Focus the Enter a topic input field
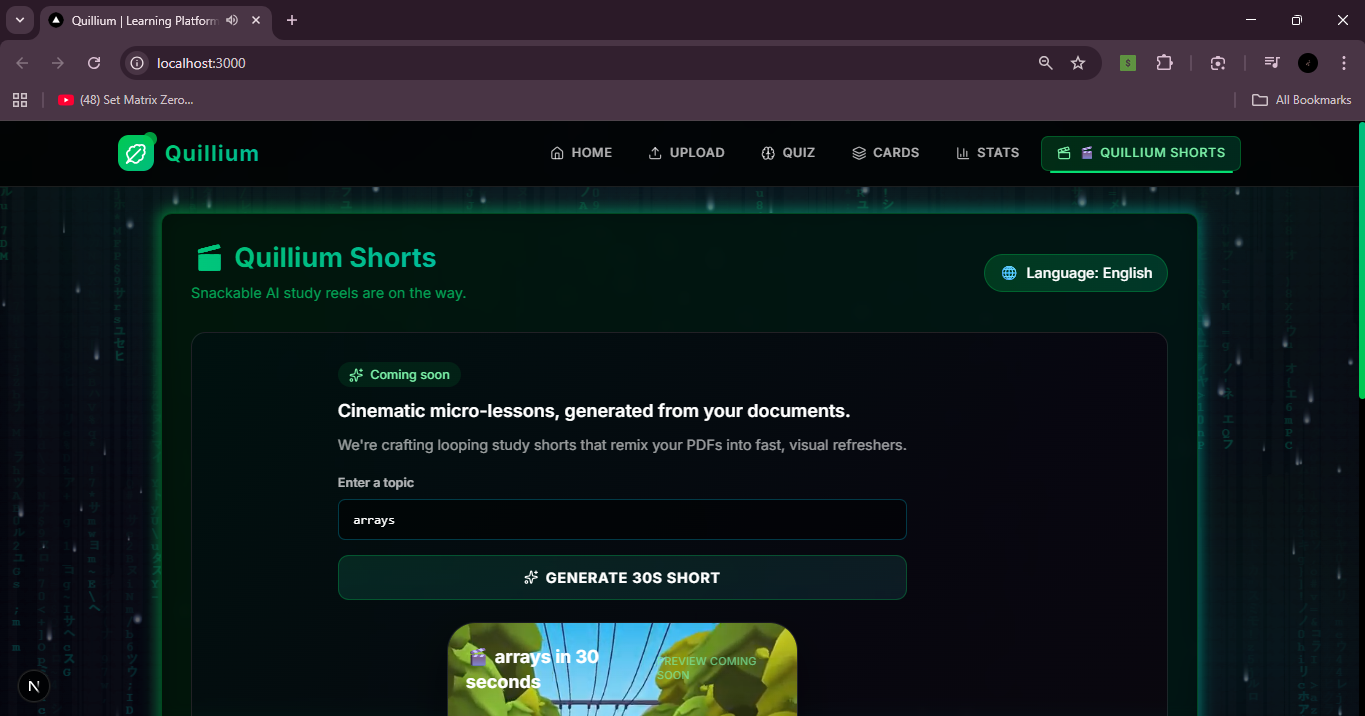This screenshot has width=1365, height=716. point(622,520)
